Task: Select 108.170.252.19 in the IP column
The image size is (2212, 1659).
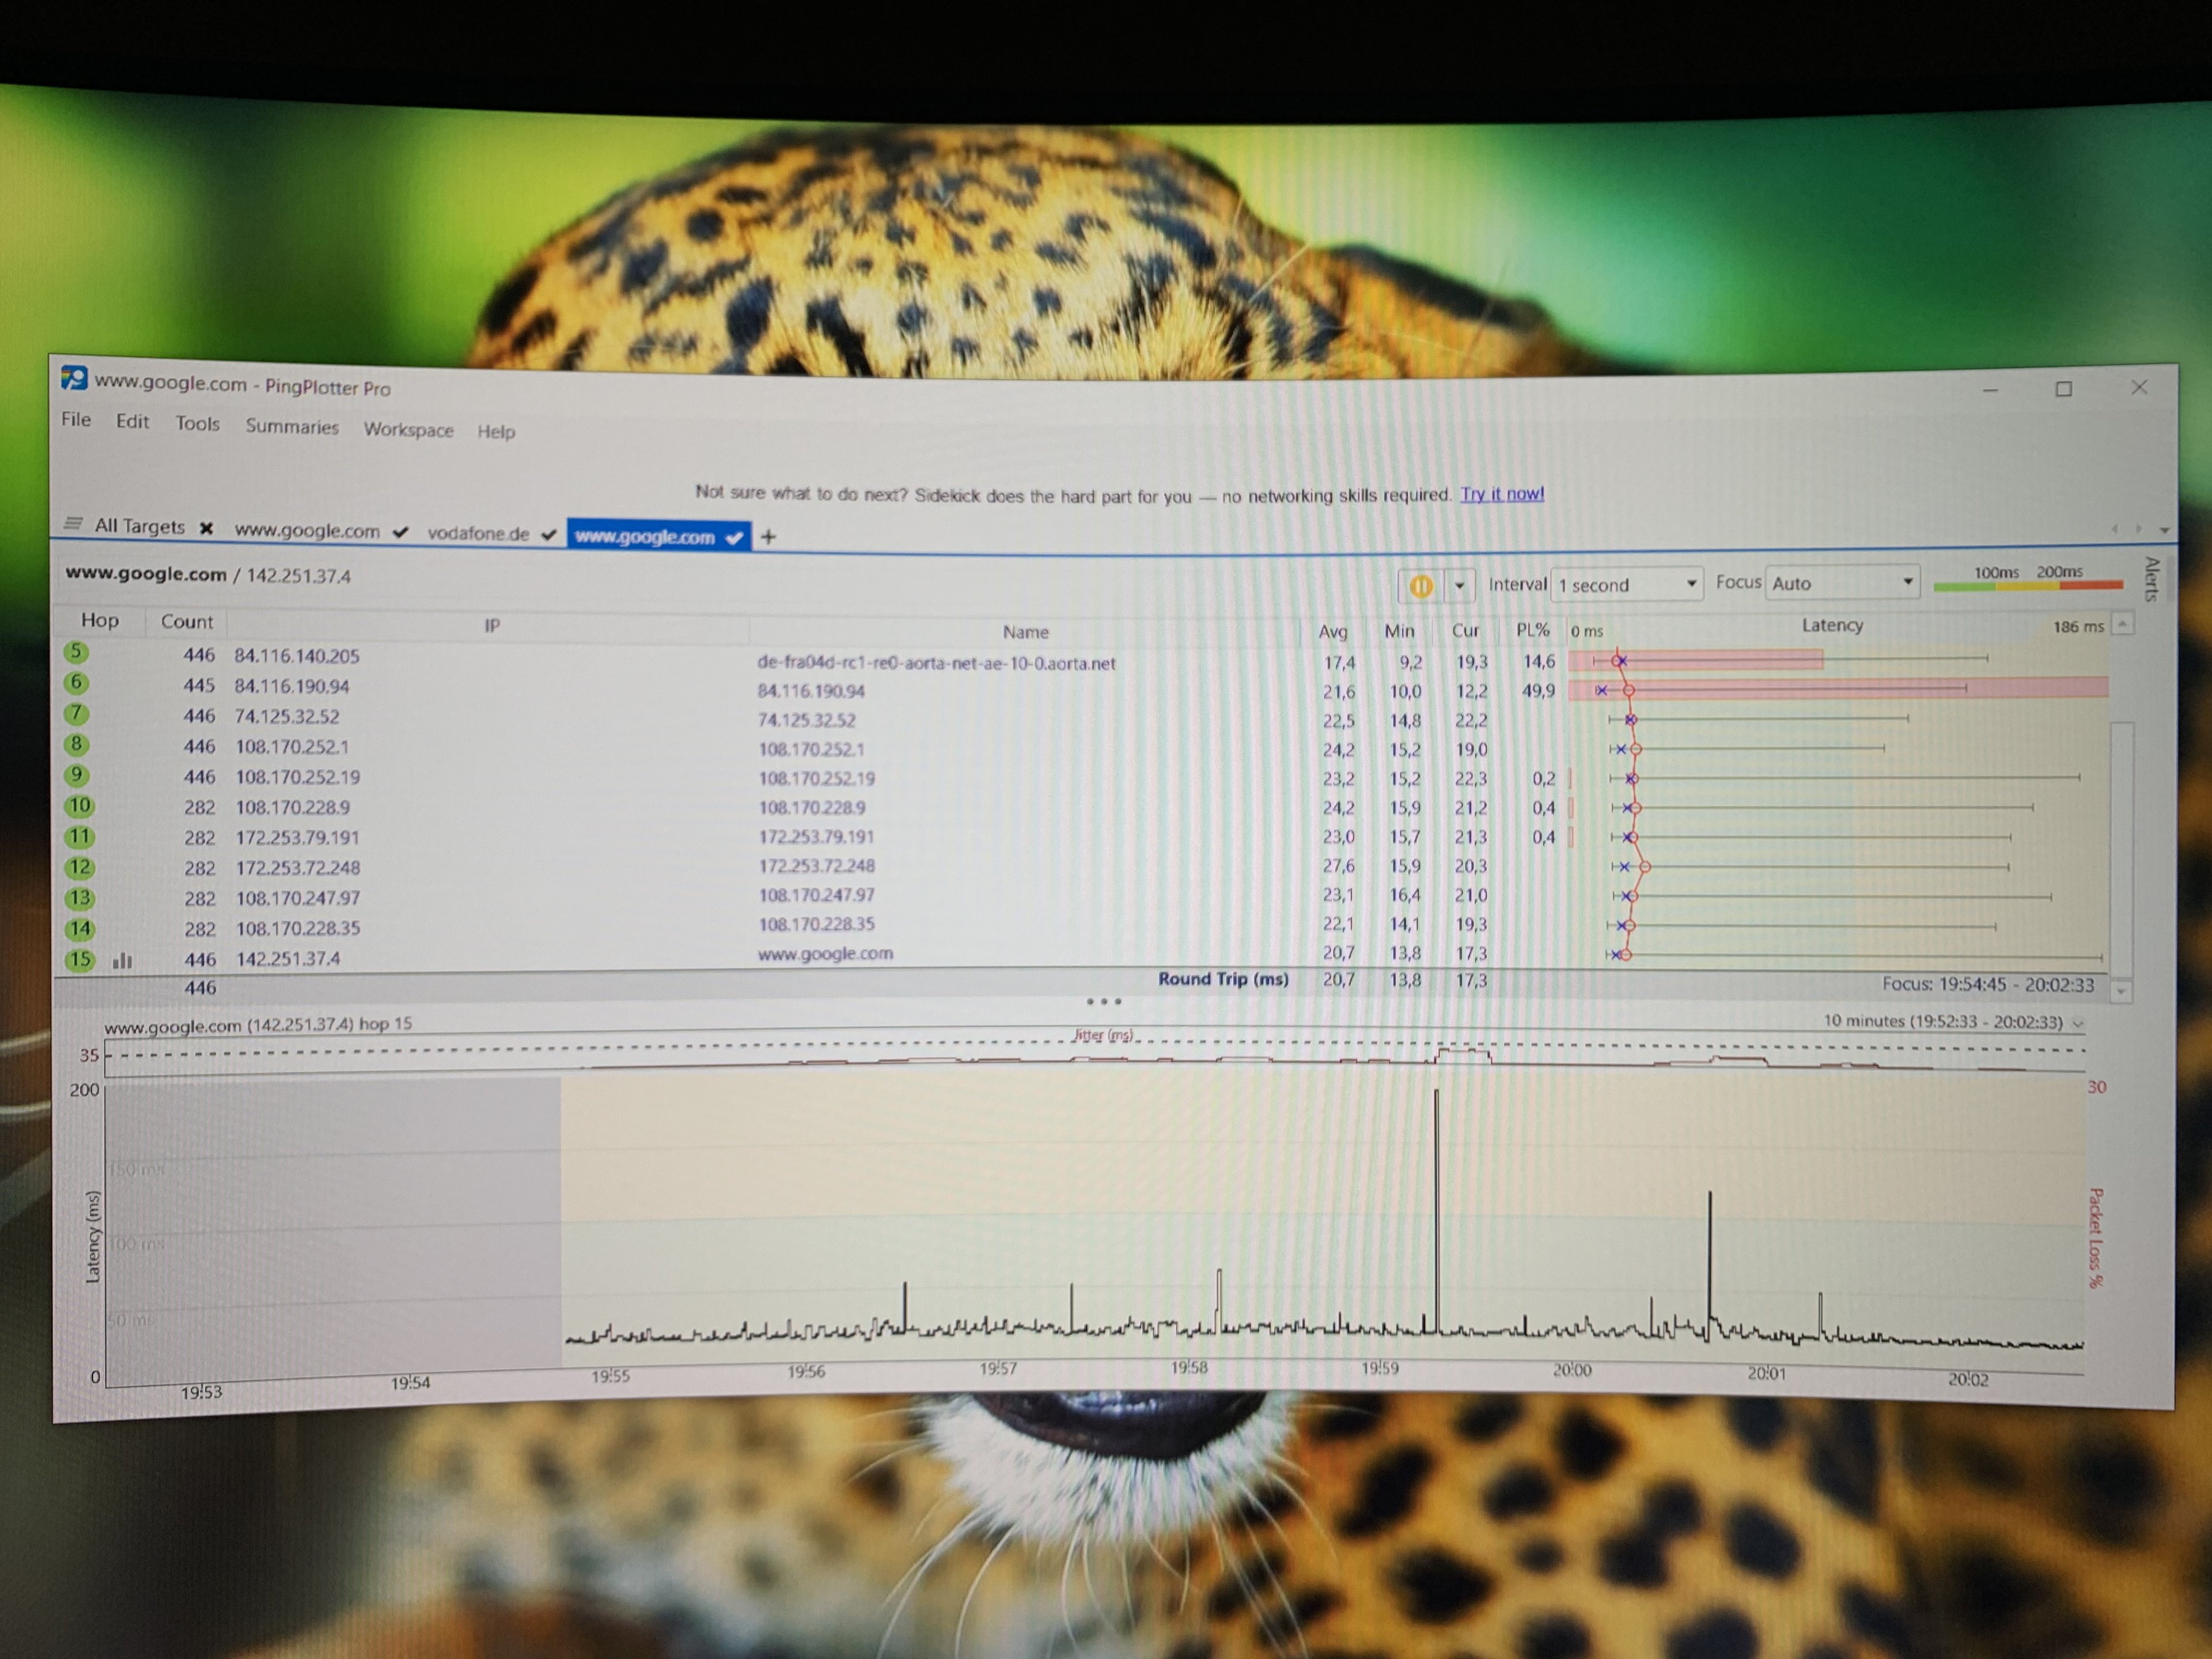Action: [298, 777]
